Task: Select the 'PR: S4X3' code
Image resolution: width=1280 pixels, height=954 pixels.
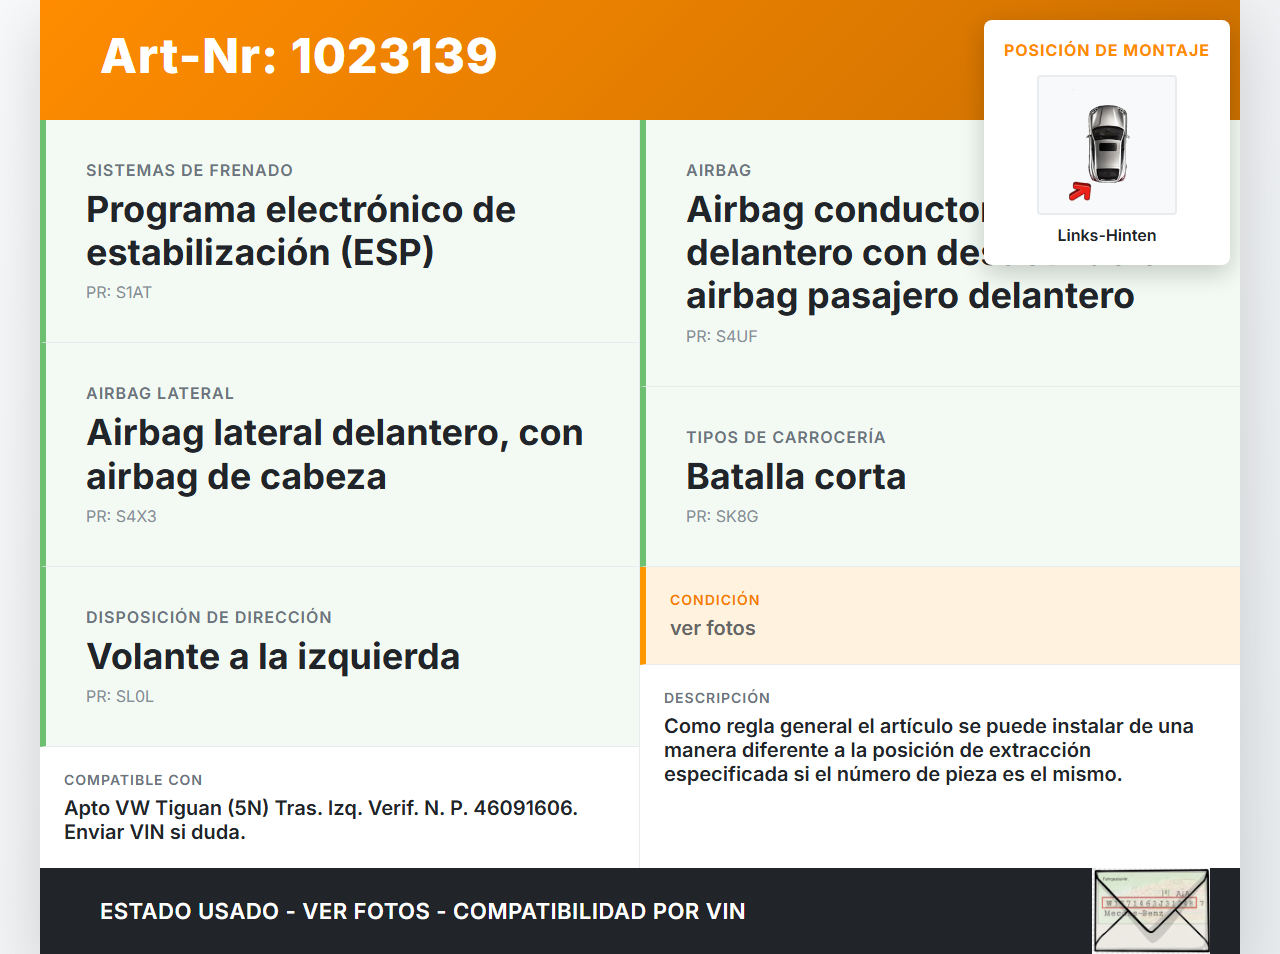Action: pos(121,517)
